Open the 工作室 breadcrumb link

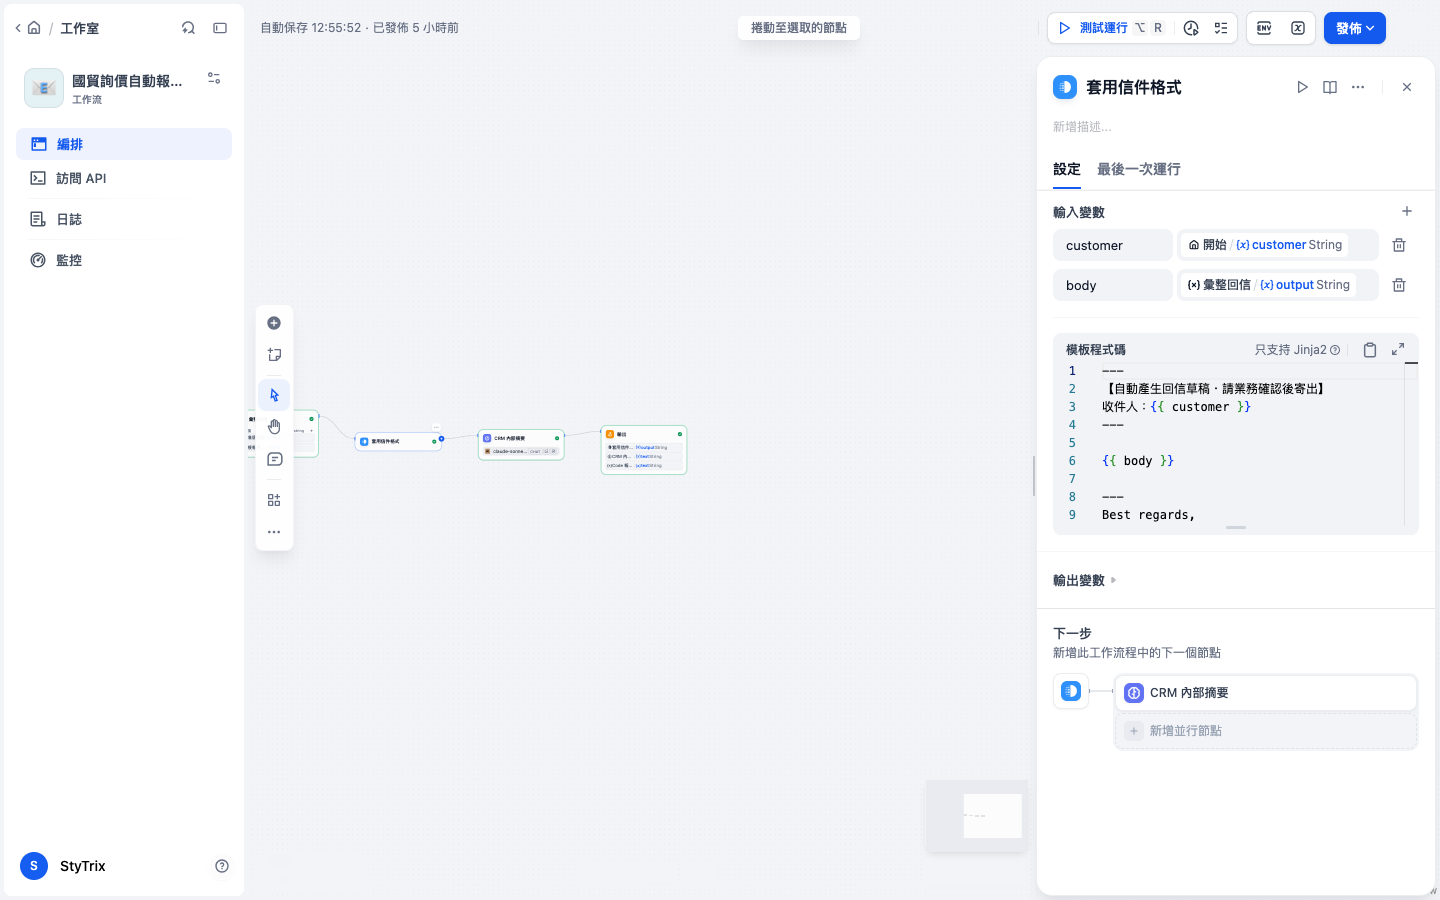click(x=80, y=28)
